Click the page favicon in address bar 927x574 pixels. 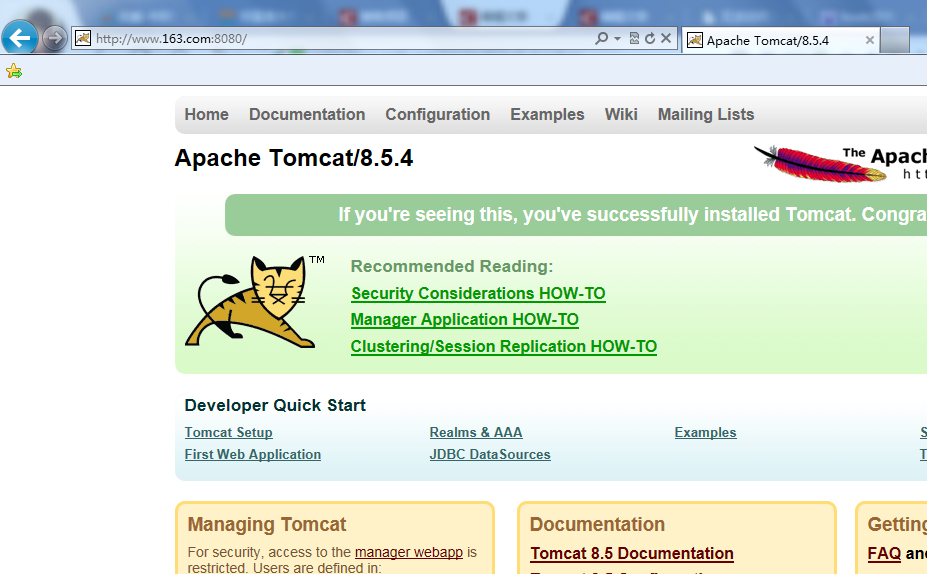click(x=83, y=38)
